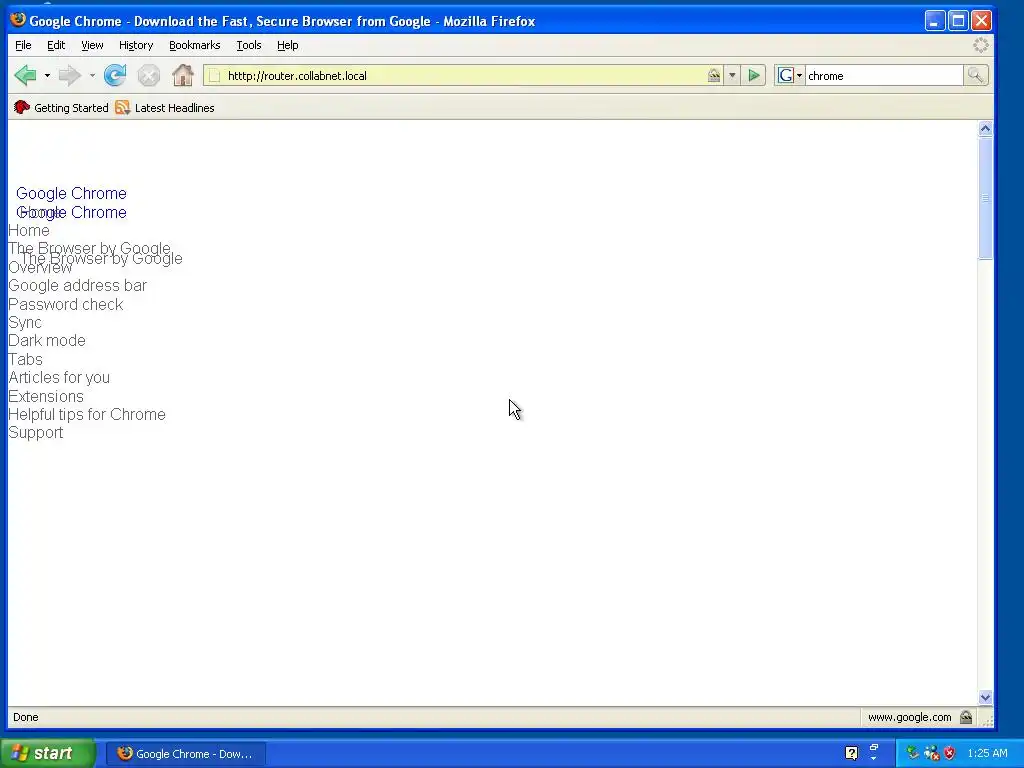Click the scrollbar down arrow
The height and width of the screenshot is (768, 1024).
[985, 697]
